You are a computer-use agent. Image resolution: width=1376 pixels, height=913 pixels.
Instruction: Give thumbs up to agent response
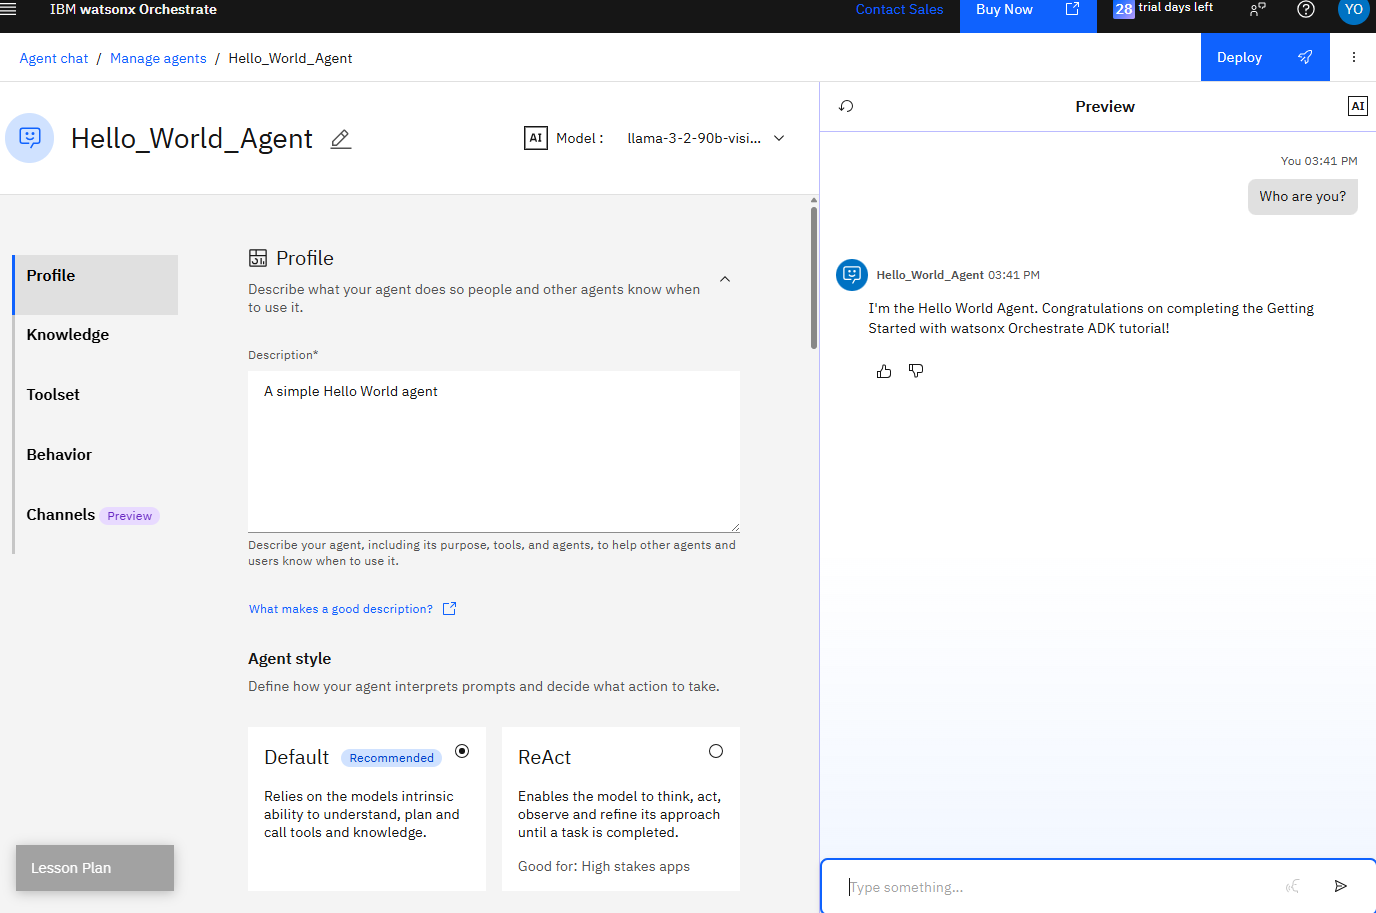[x=884, y=371]
